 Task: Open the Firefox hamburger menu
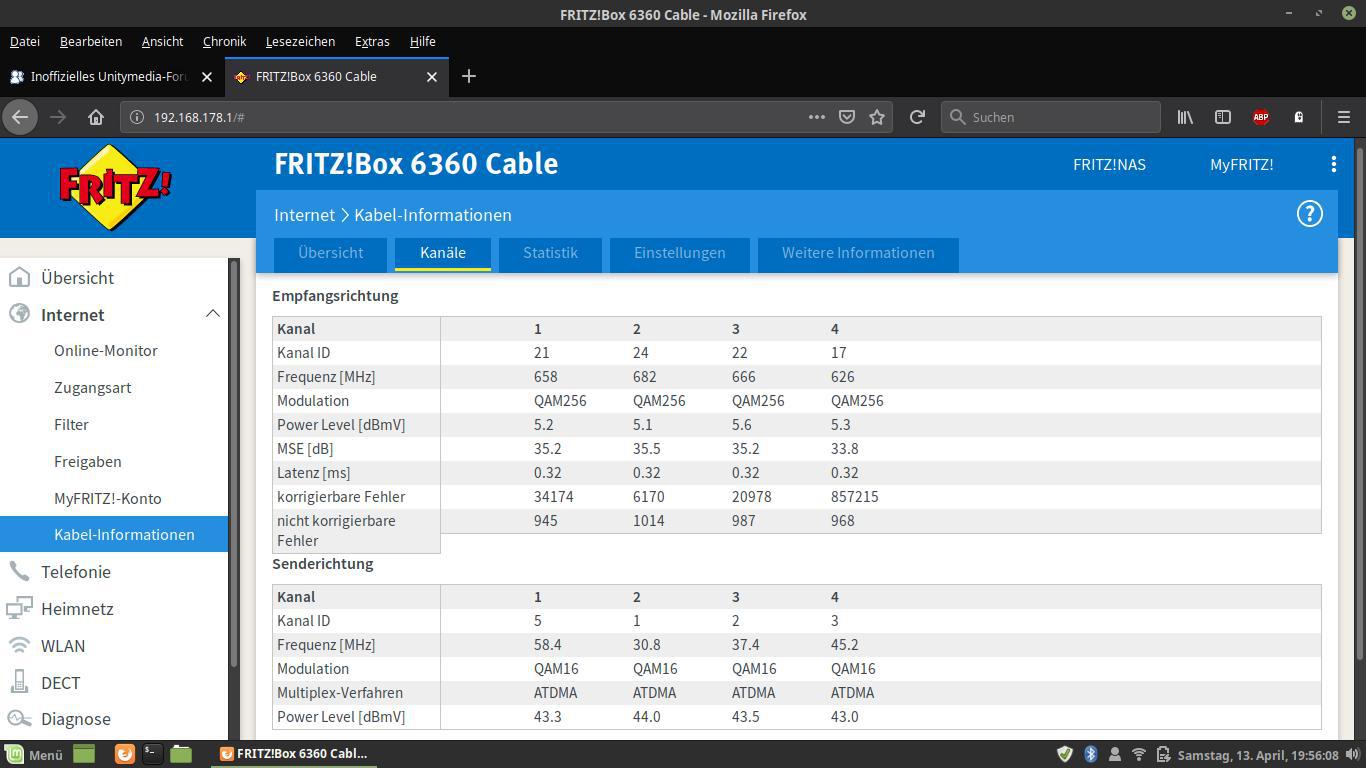(1343, 117)
